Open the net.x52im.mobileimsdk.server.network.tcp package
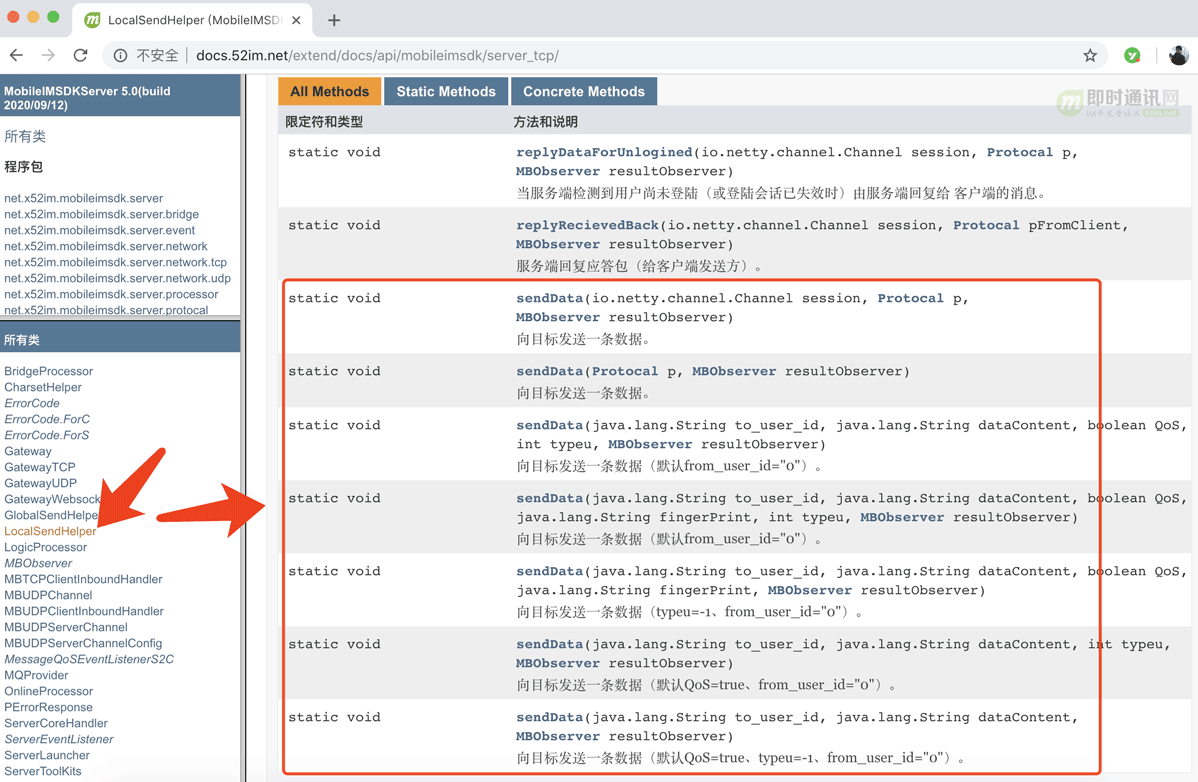The width and height of the screenshot is (1198, 782). click(115, 262)
